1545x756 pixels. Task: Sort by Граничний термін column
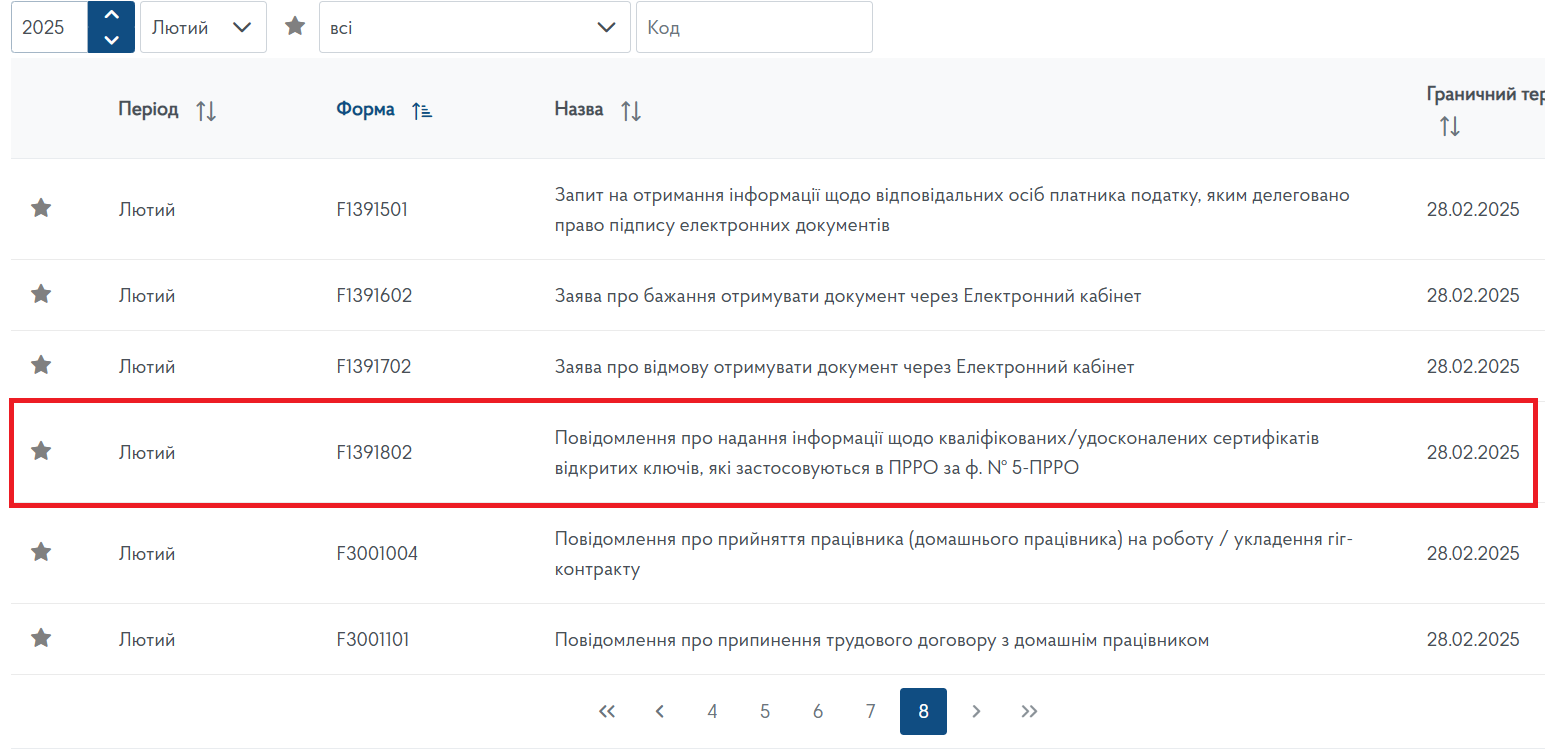tap(1449, 127)
